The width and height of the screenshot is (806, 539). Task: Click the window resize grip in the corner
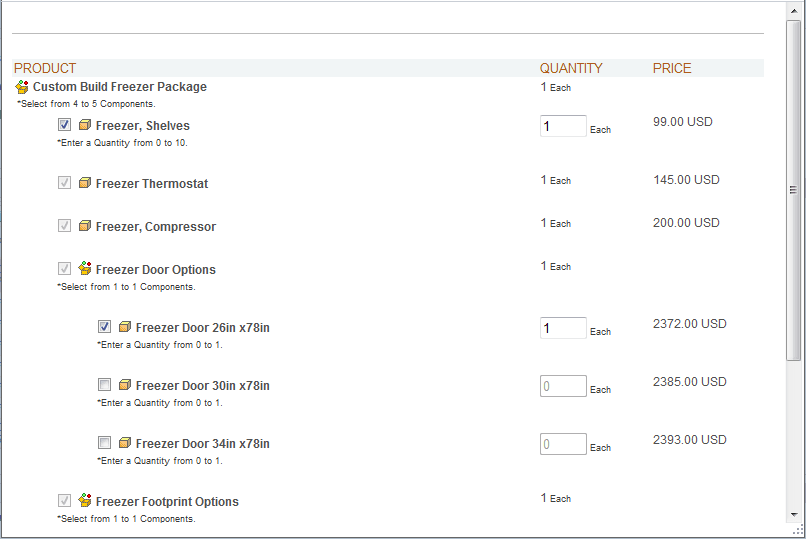[x=797, y=530]
